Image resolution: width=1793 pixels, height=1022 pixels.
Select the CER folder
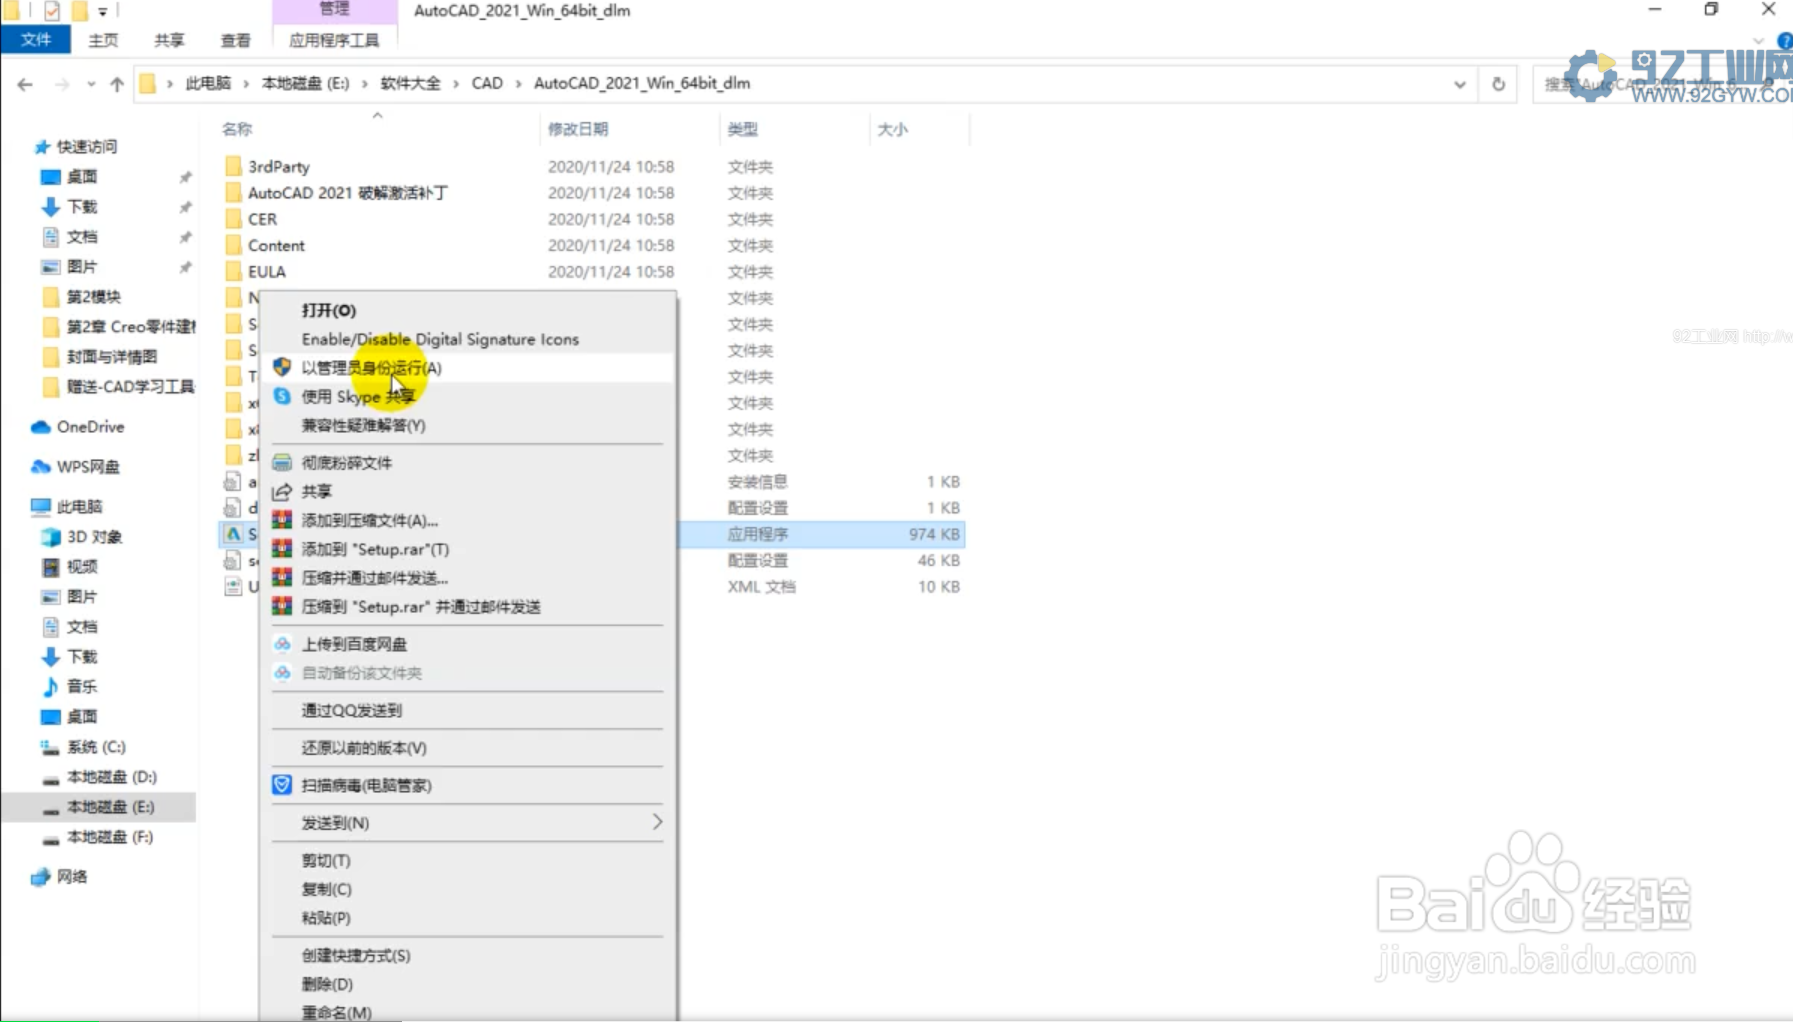[x=262, y=219]
